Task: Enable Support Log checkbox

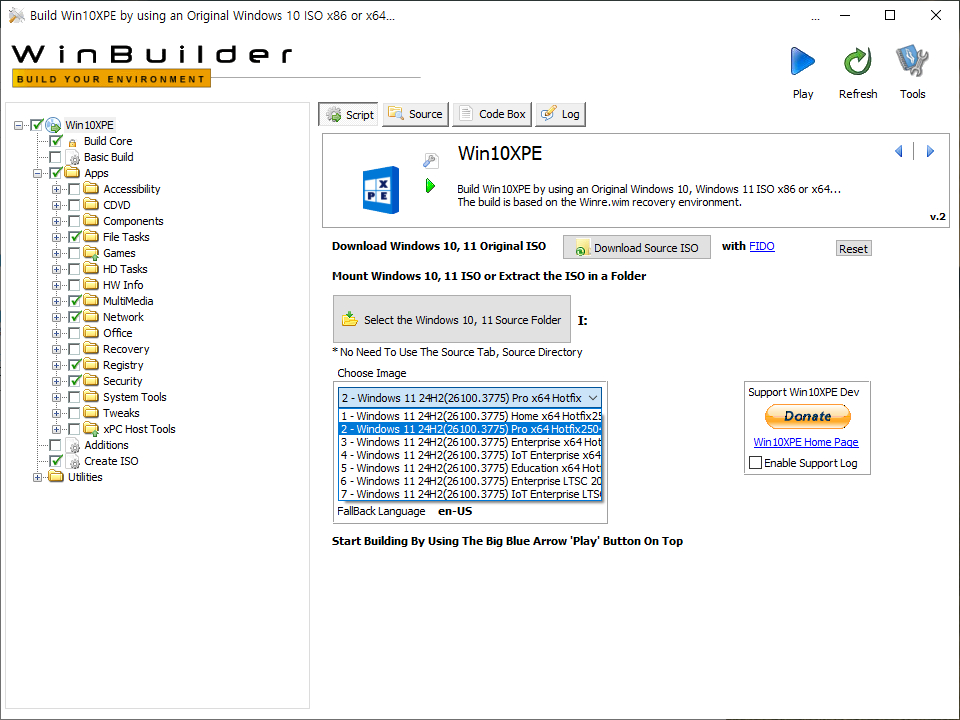Action: point(756,463)
